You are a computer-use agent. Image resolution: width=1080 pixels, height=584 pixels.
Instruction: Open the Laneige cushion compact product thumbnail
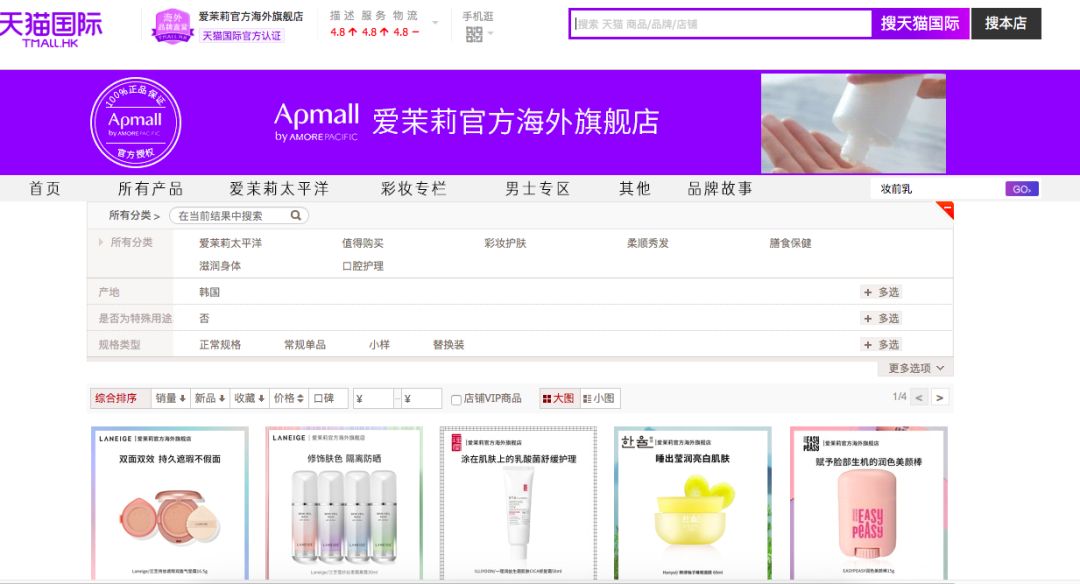coord(169,503)
